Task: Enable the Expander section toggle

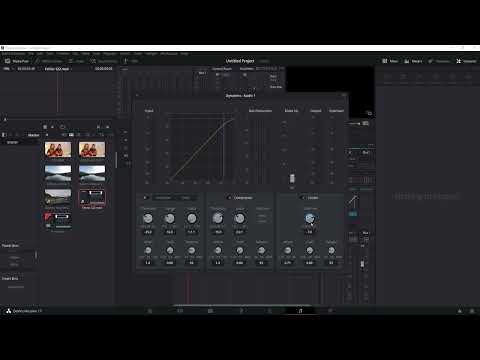Action: 145,198
